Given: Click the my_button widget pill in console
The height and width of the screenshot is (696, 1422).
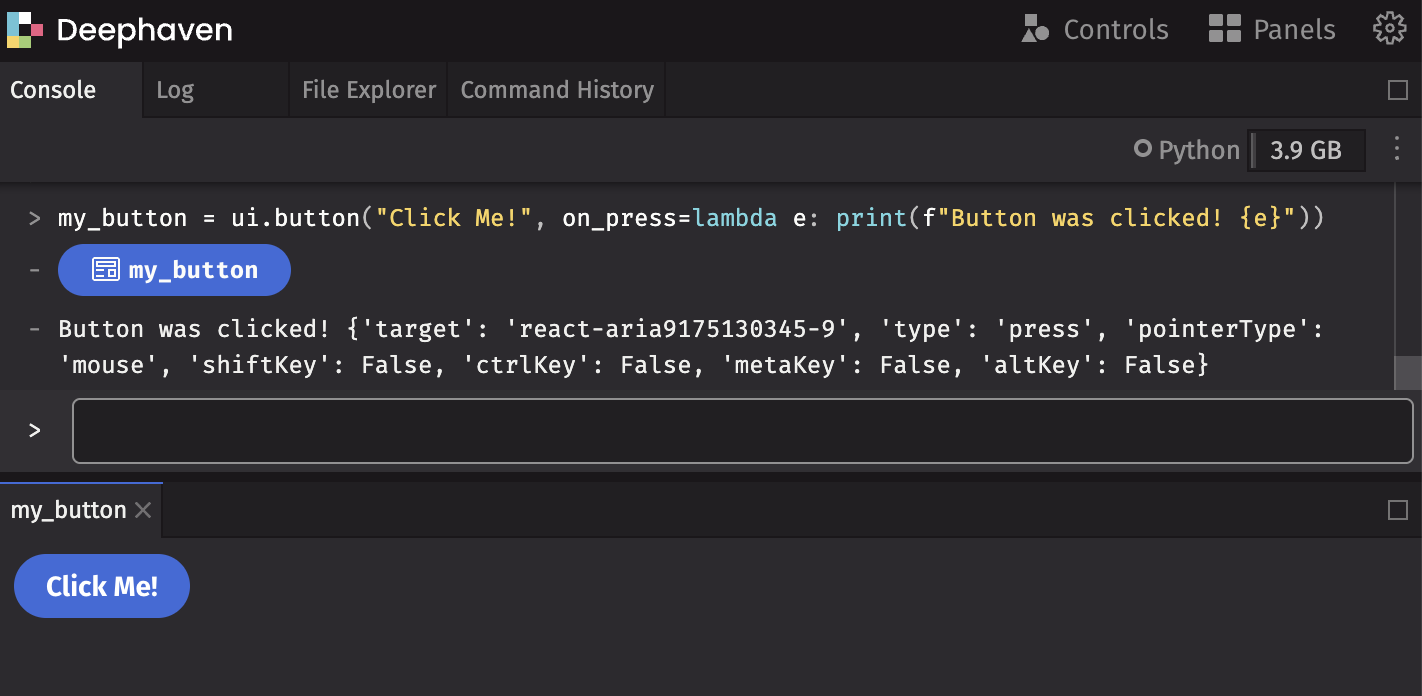Looking at the screenshot, I should tap(174, 270).
